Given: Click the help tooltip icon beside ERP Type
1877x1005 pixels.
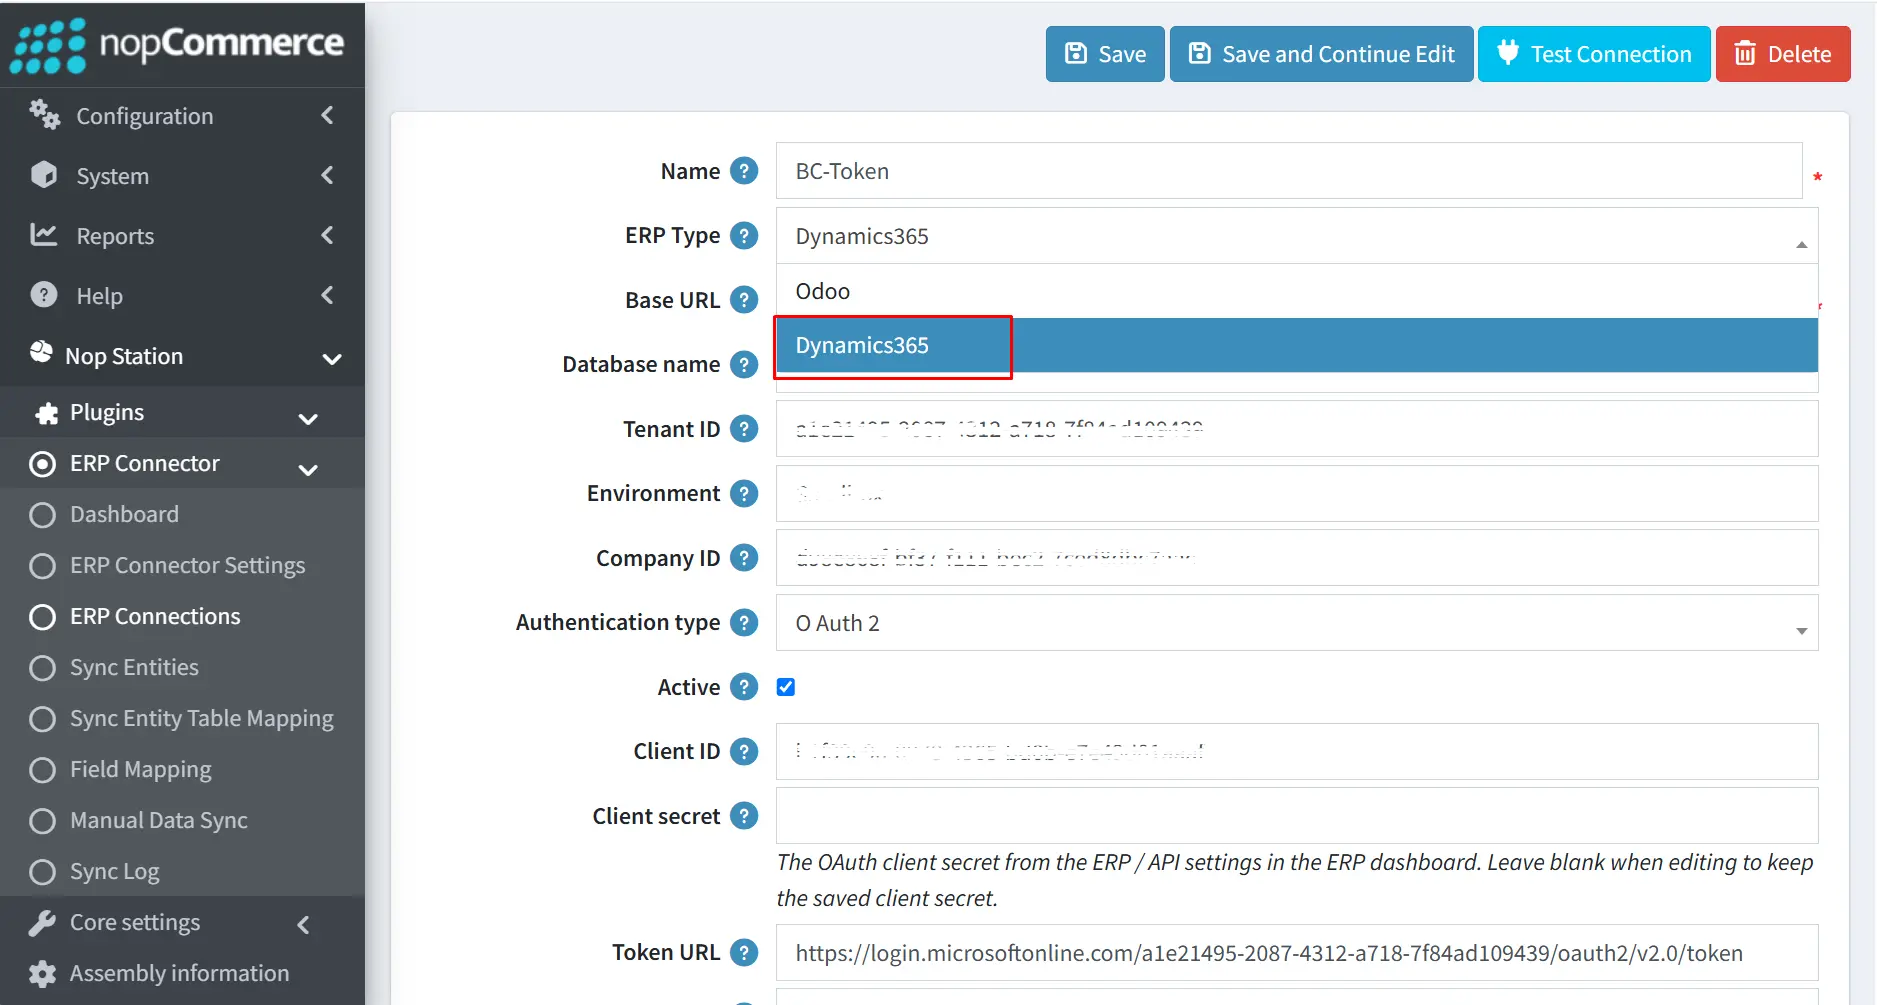Looking at the screenshot, I should (x=744, y=235).
